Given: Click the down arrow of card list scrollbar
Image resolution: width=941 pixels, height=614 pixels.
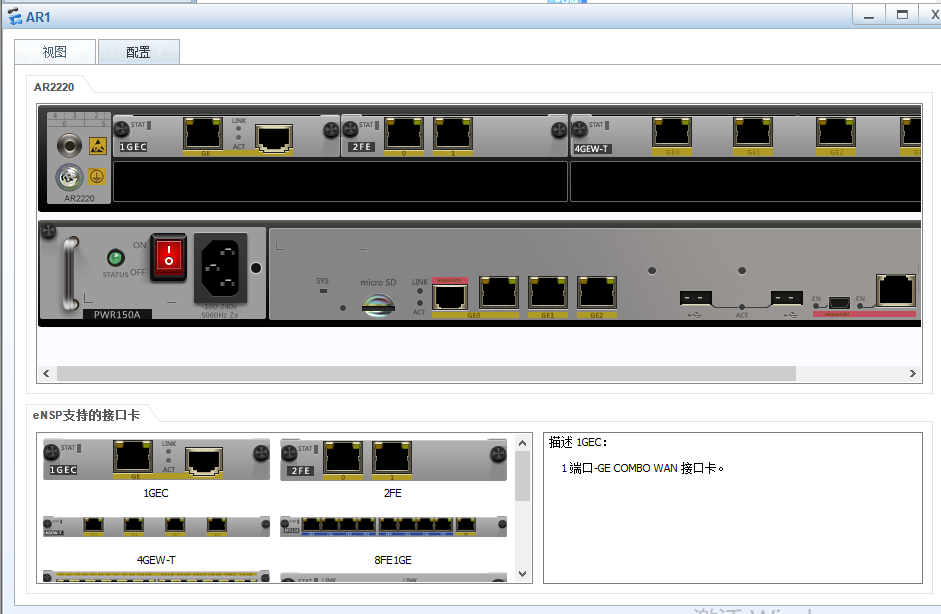Looking at the screenshot, I should pyautogui.click(x=523, y=574).
